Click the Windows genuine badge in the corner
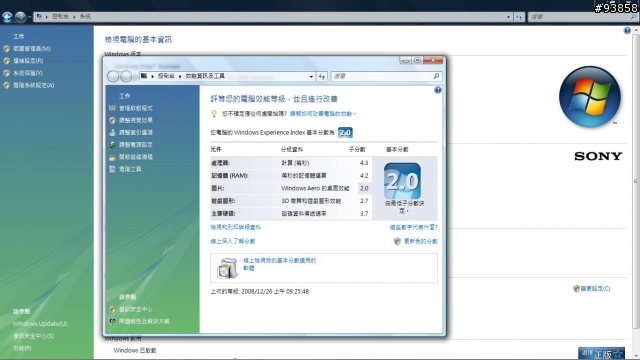640x360 pixels. (601, 353)
